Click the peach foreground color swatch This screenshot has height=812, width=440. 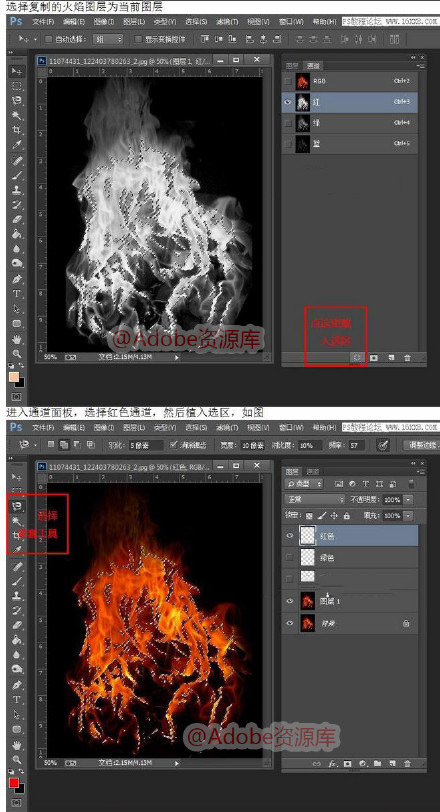point(13,376)
